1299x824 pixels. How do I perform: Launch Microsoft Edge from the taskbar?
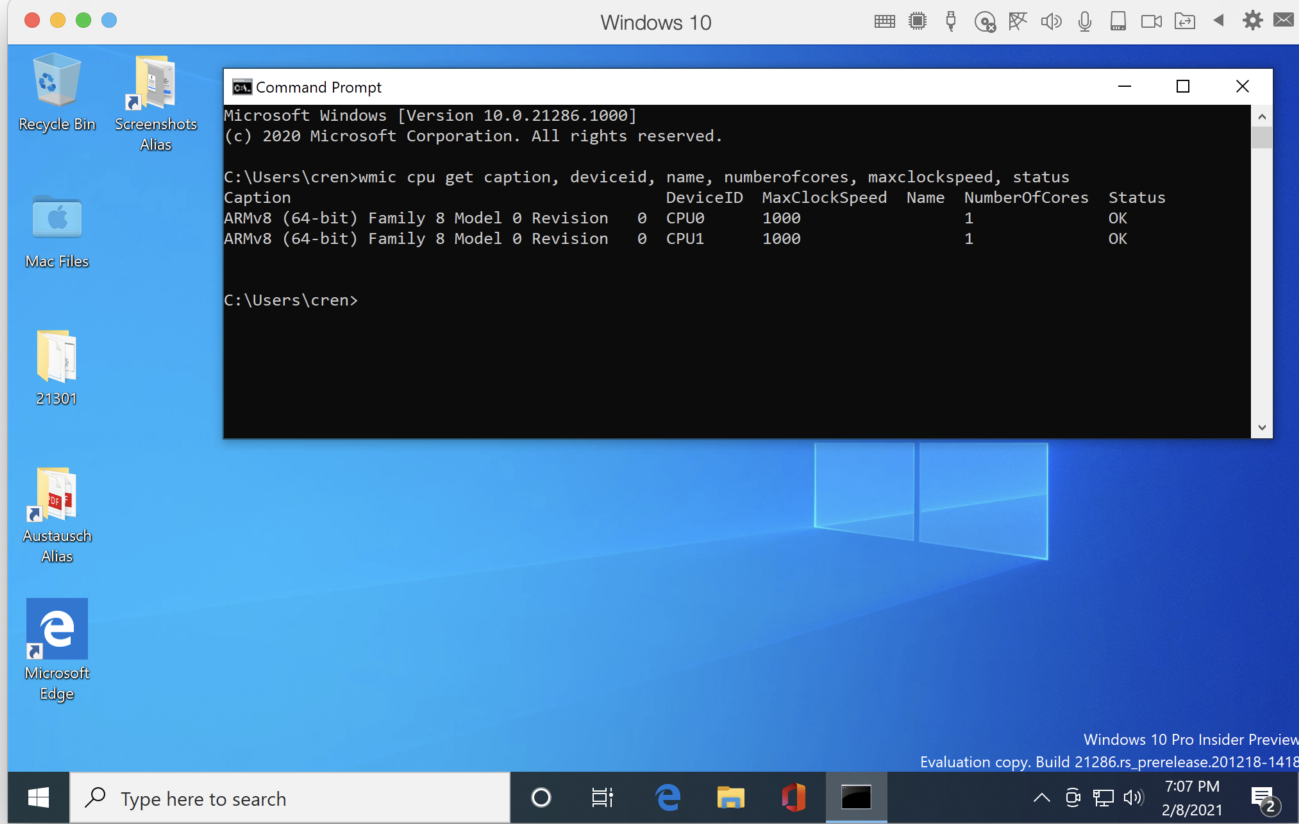coord(667,797)
